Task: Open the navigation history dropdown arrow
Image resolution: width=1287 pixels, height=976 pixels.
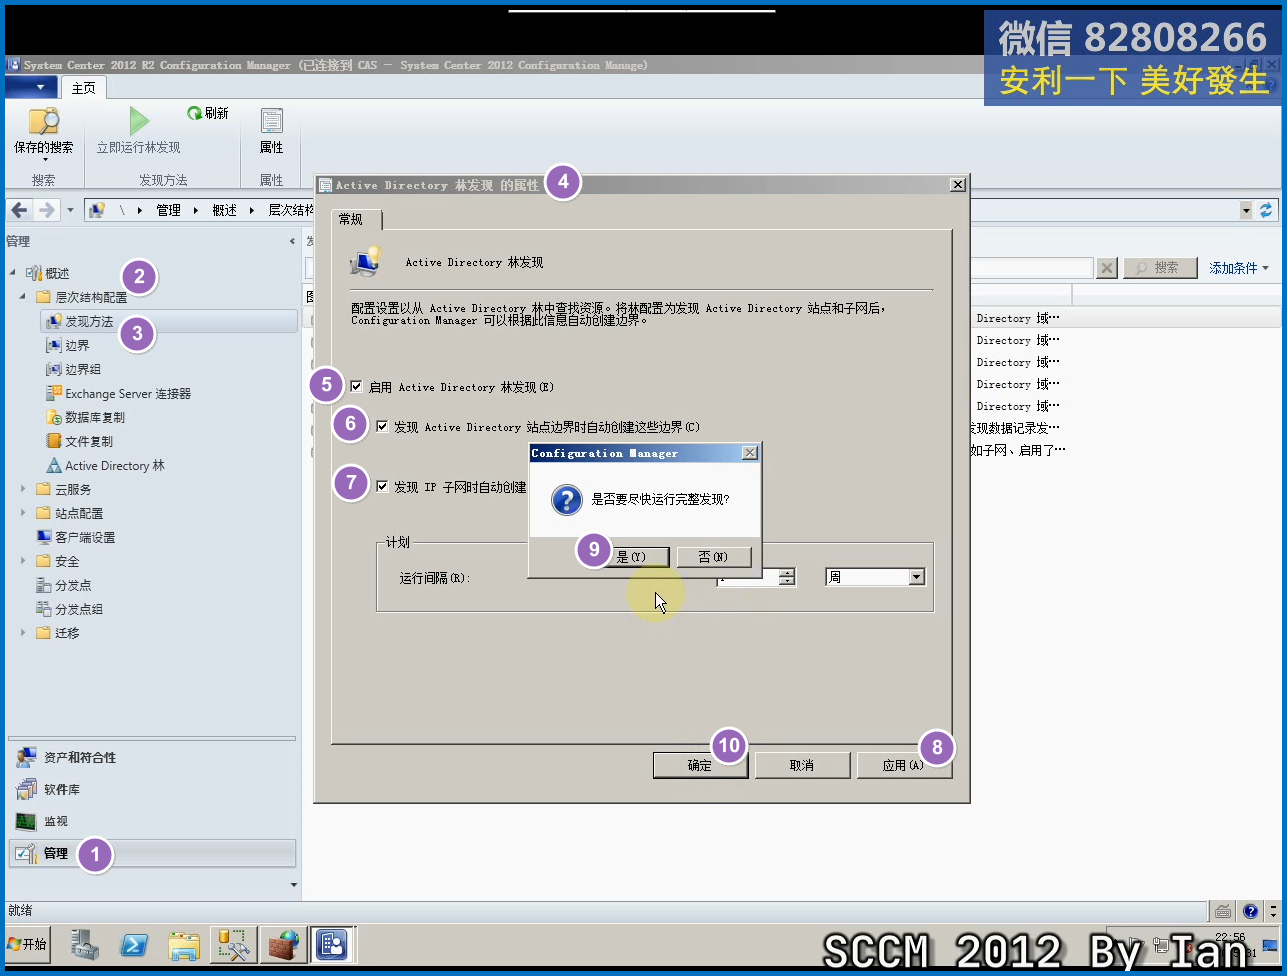Action: [70, 210]
